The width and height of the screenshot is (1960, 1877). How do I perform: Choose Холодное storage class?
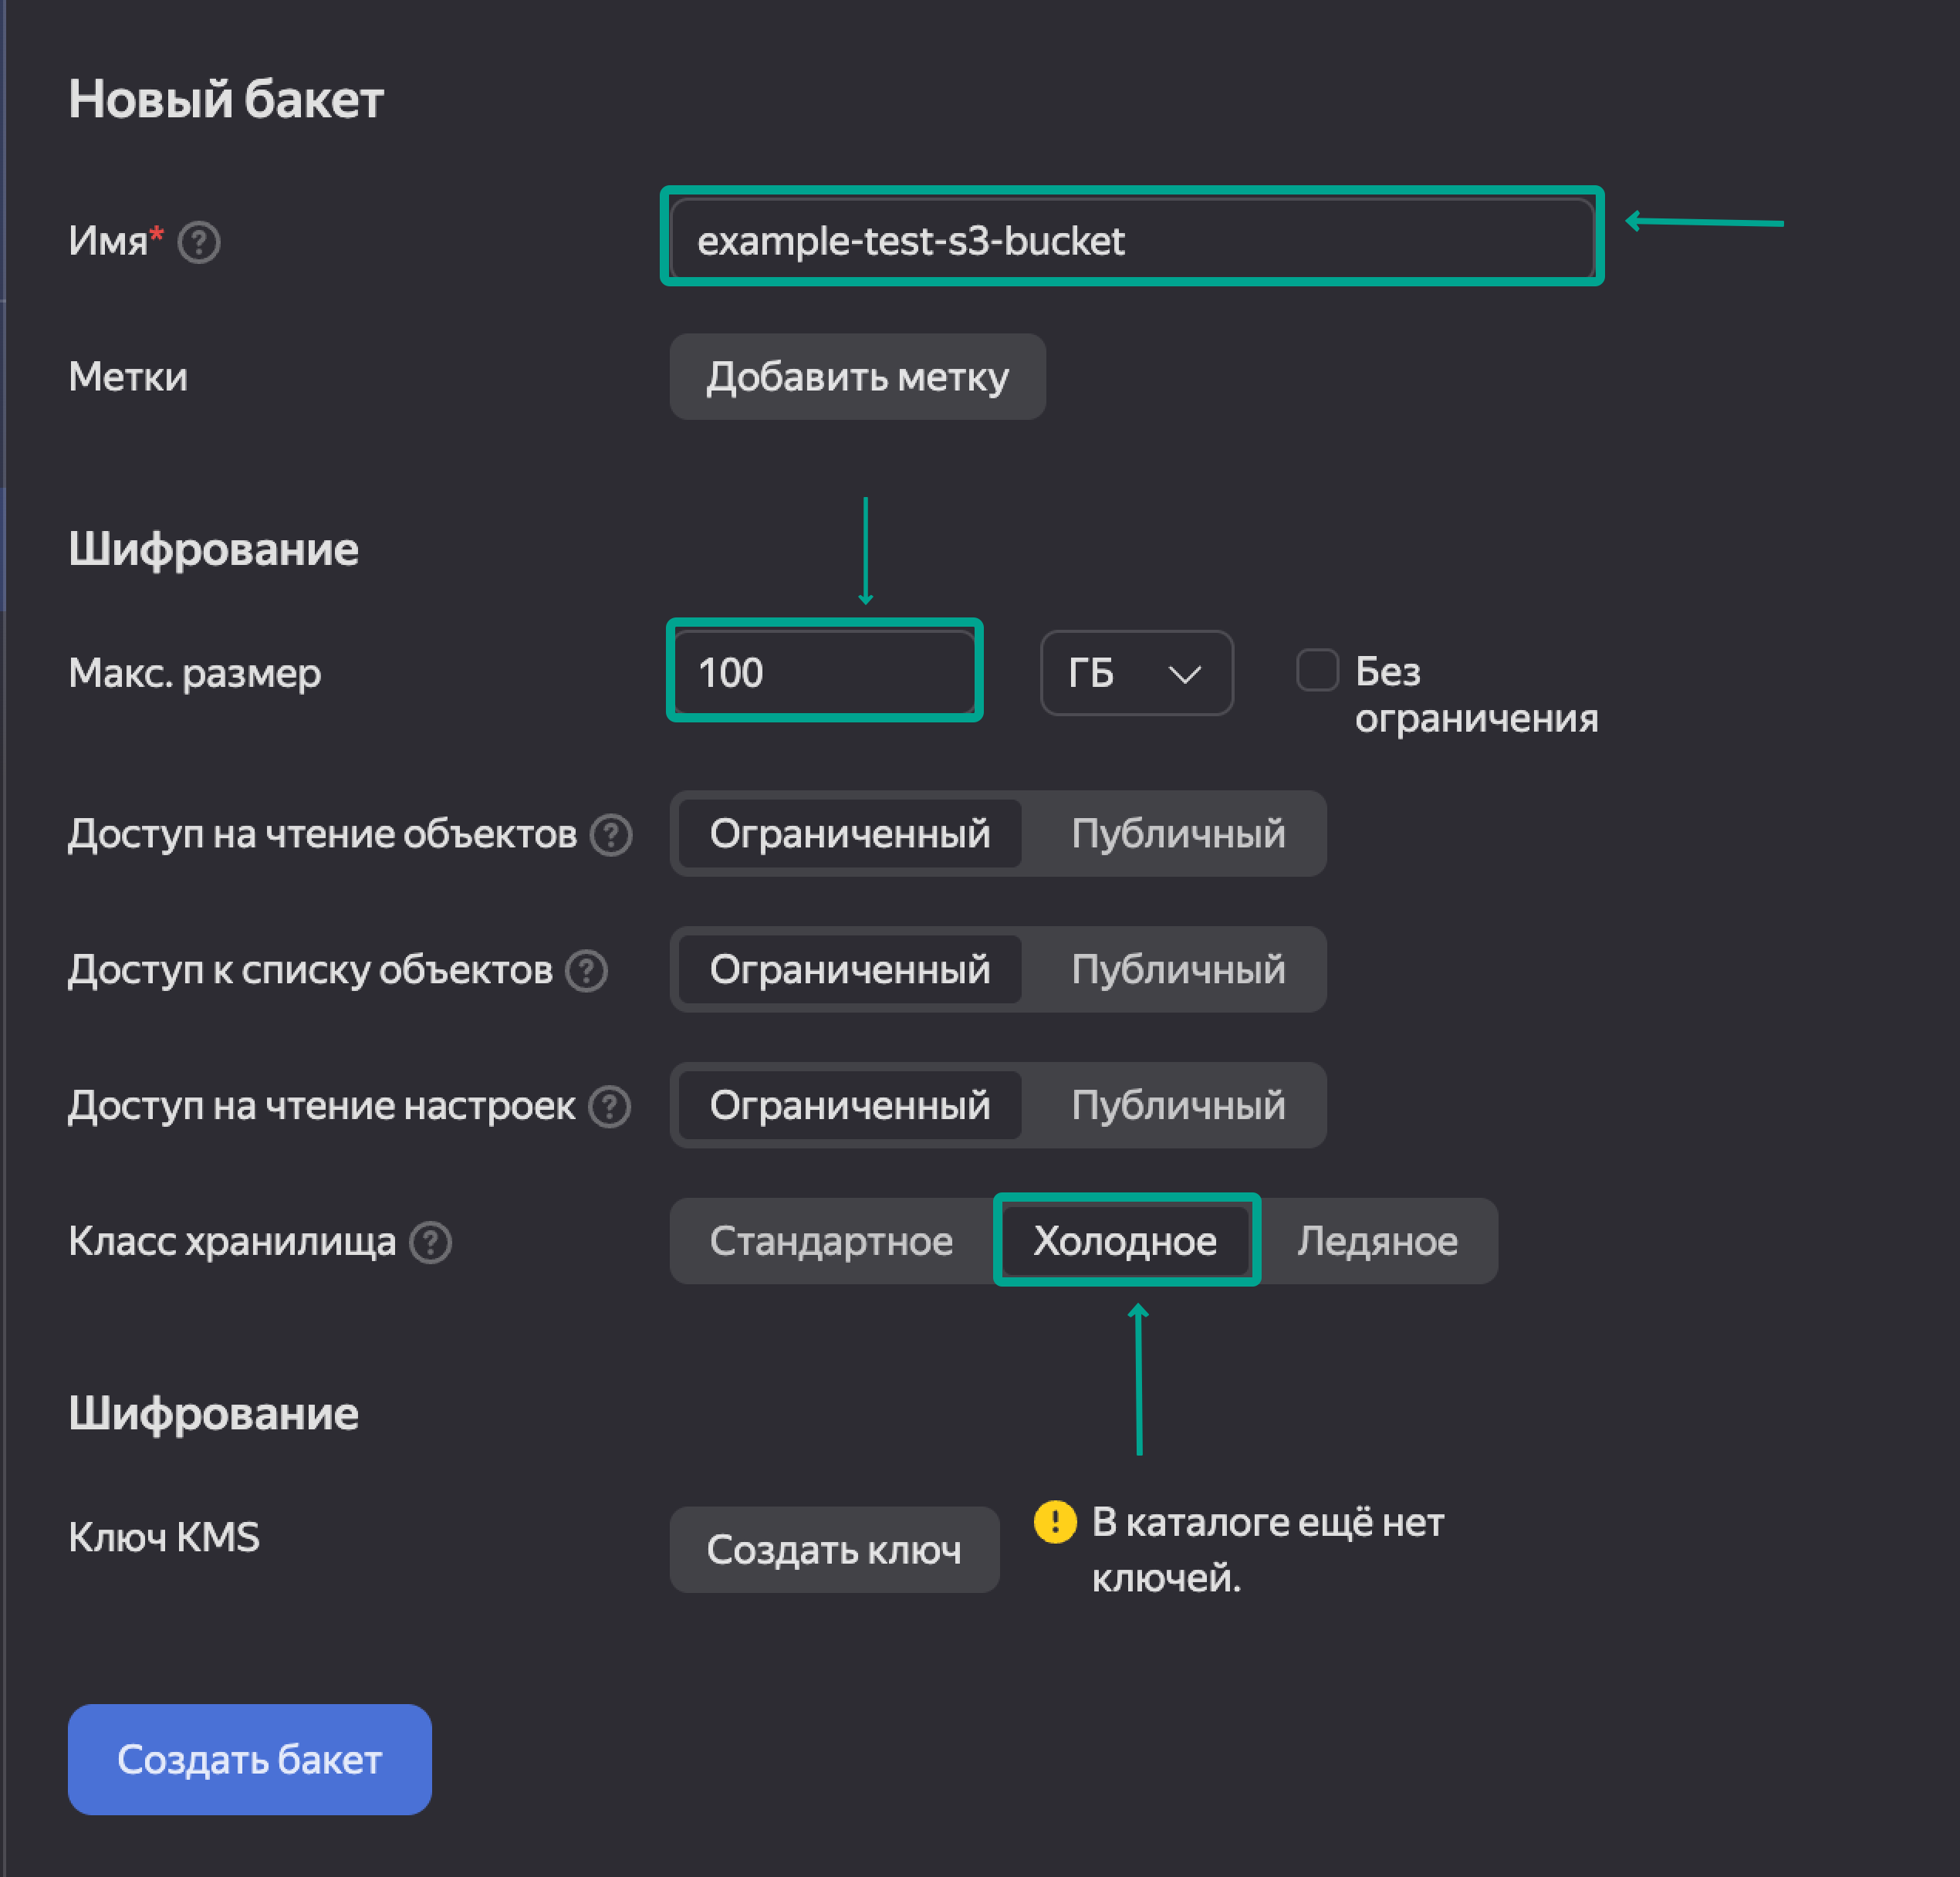(x=1125, y=1241)
